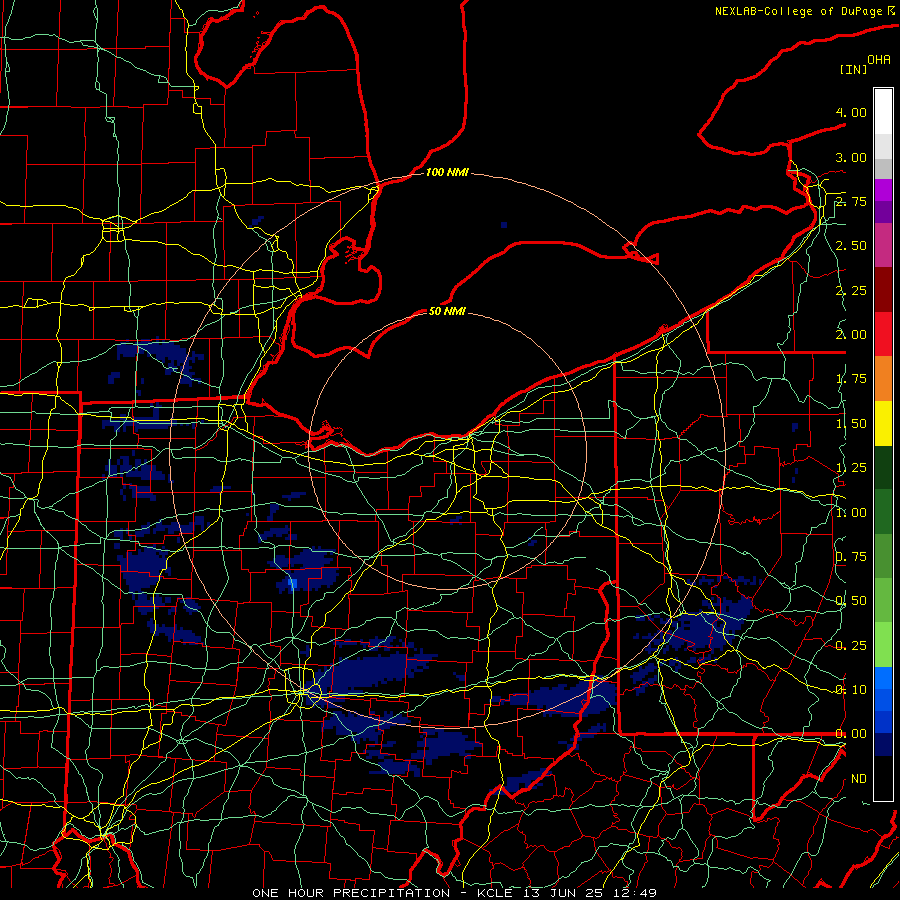The height and width of the screenshot is (900, 900).
Task: Click the 0.25 legend value
Action: point(851,646)
